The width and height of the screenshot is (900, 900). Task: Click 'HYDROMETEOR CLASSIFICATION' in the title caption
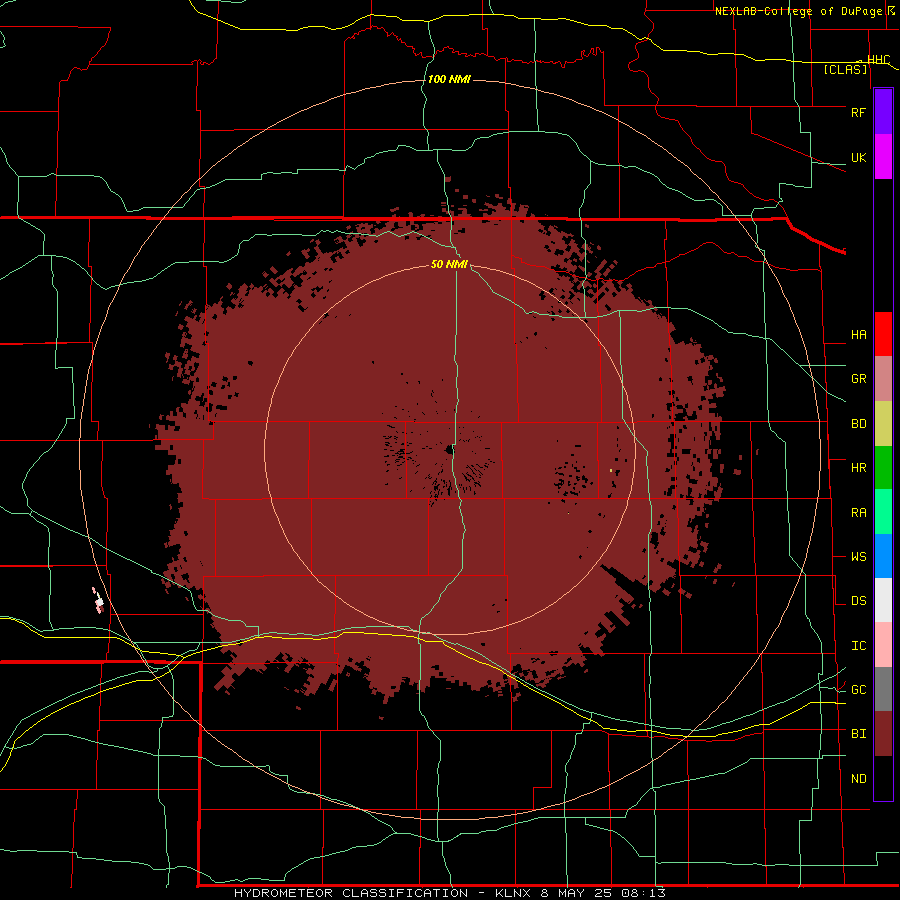pos(351,893)
